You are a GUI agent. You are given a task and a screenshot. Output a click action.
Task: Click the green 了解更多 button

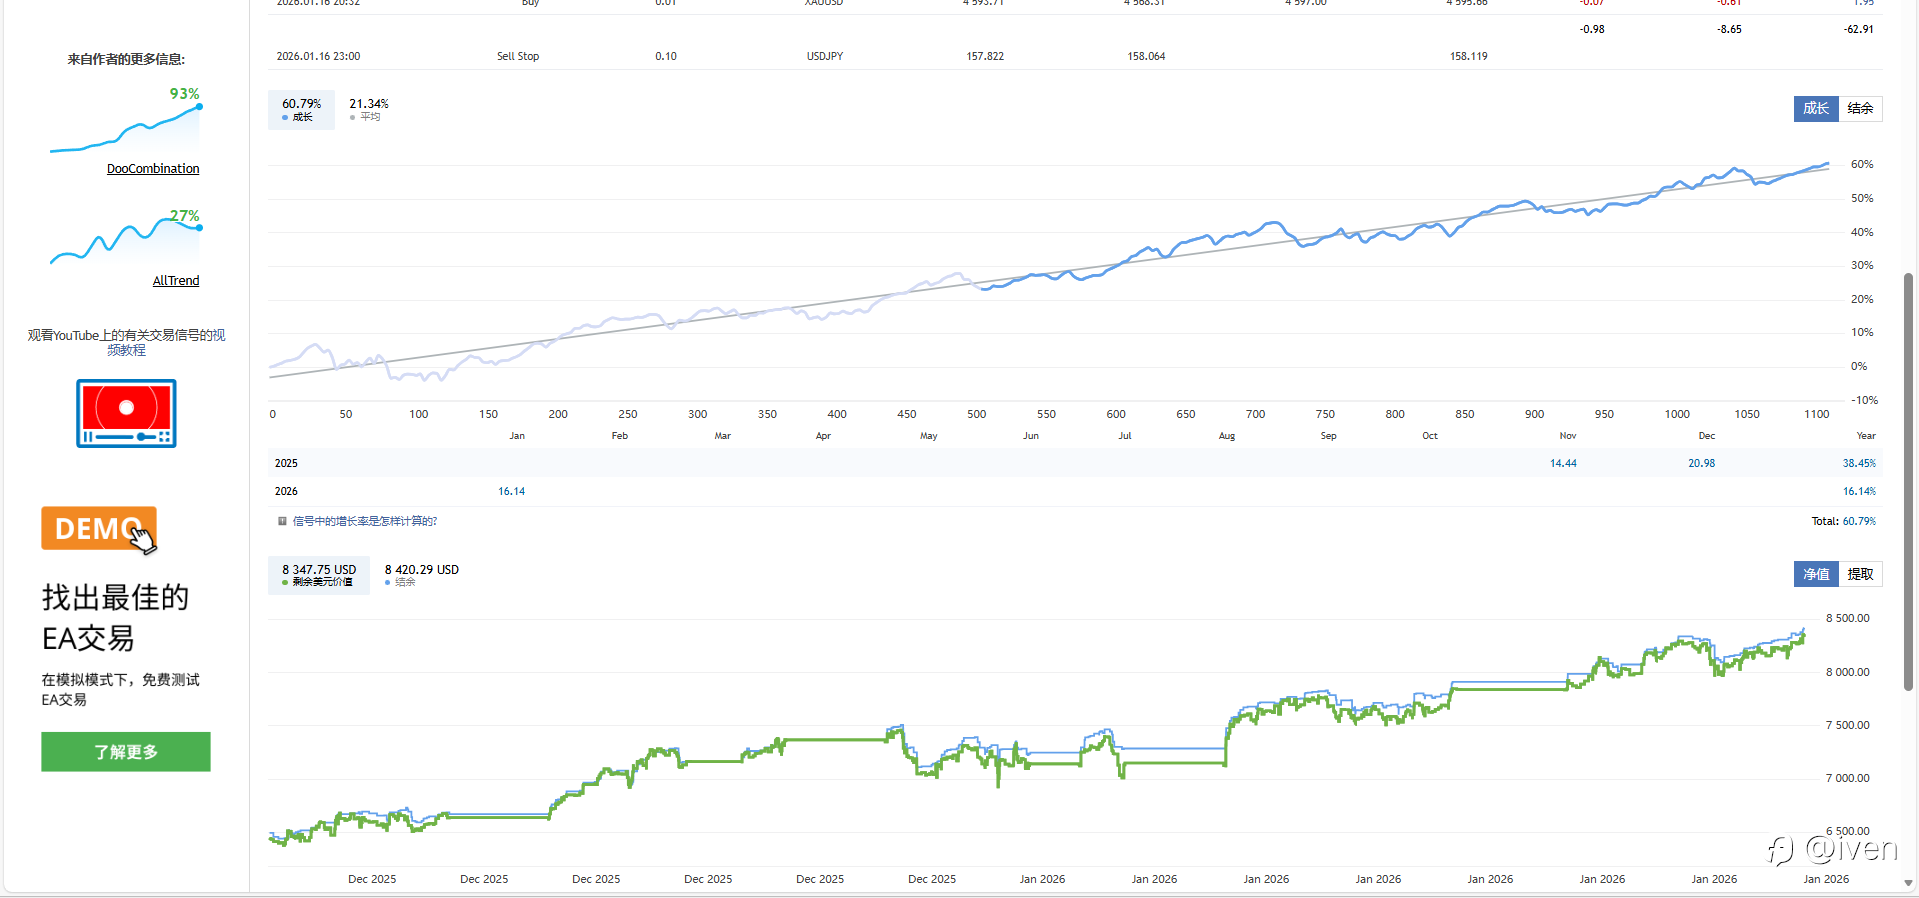click(x=126, y=752)
